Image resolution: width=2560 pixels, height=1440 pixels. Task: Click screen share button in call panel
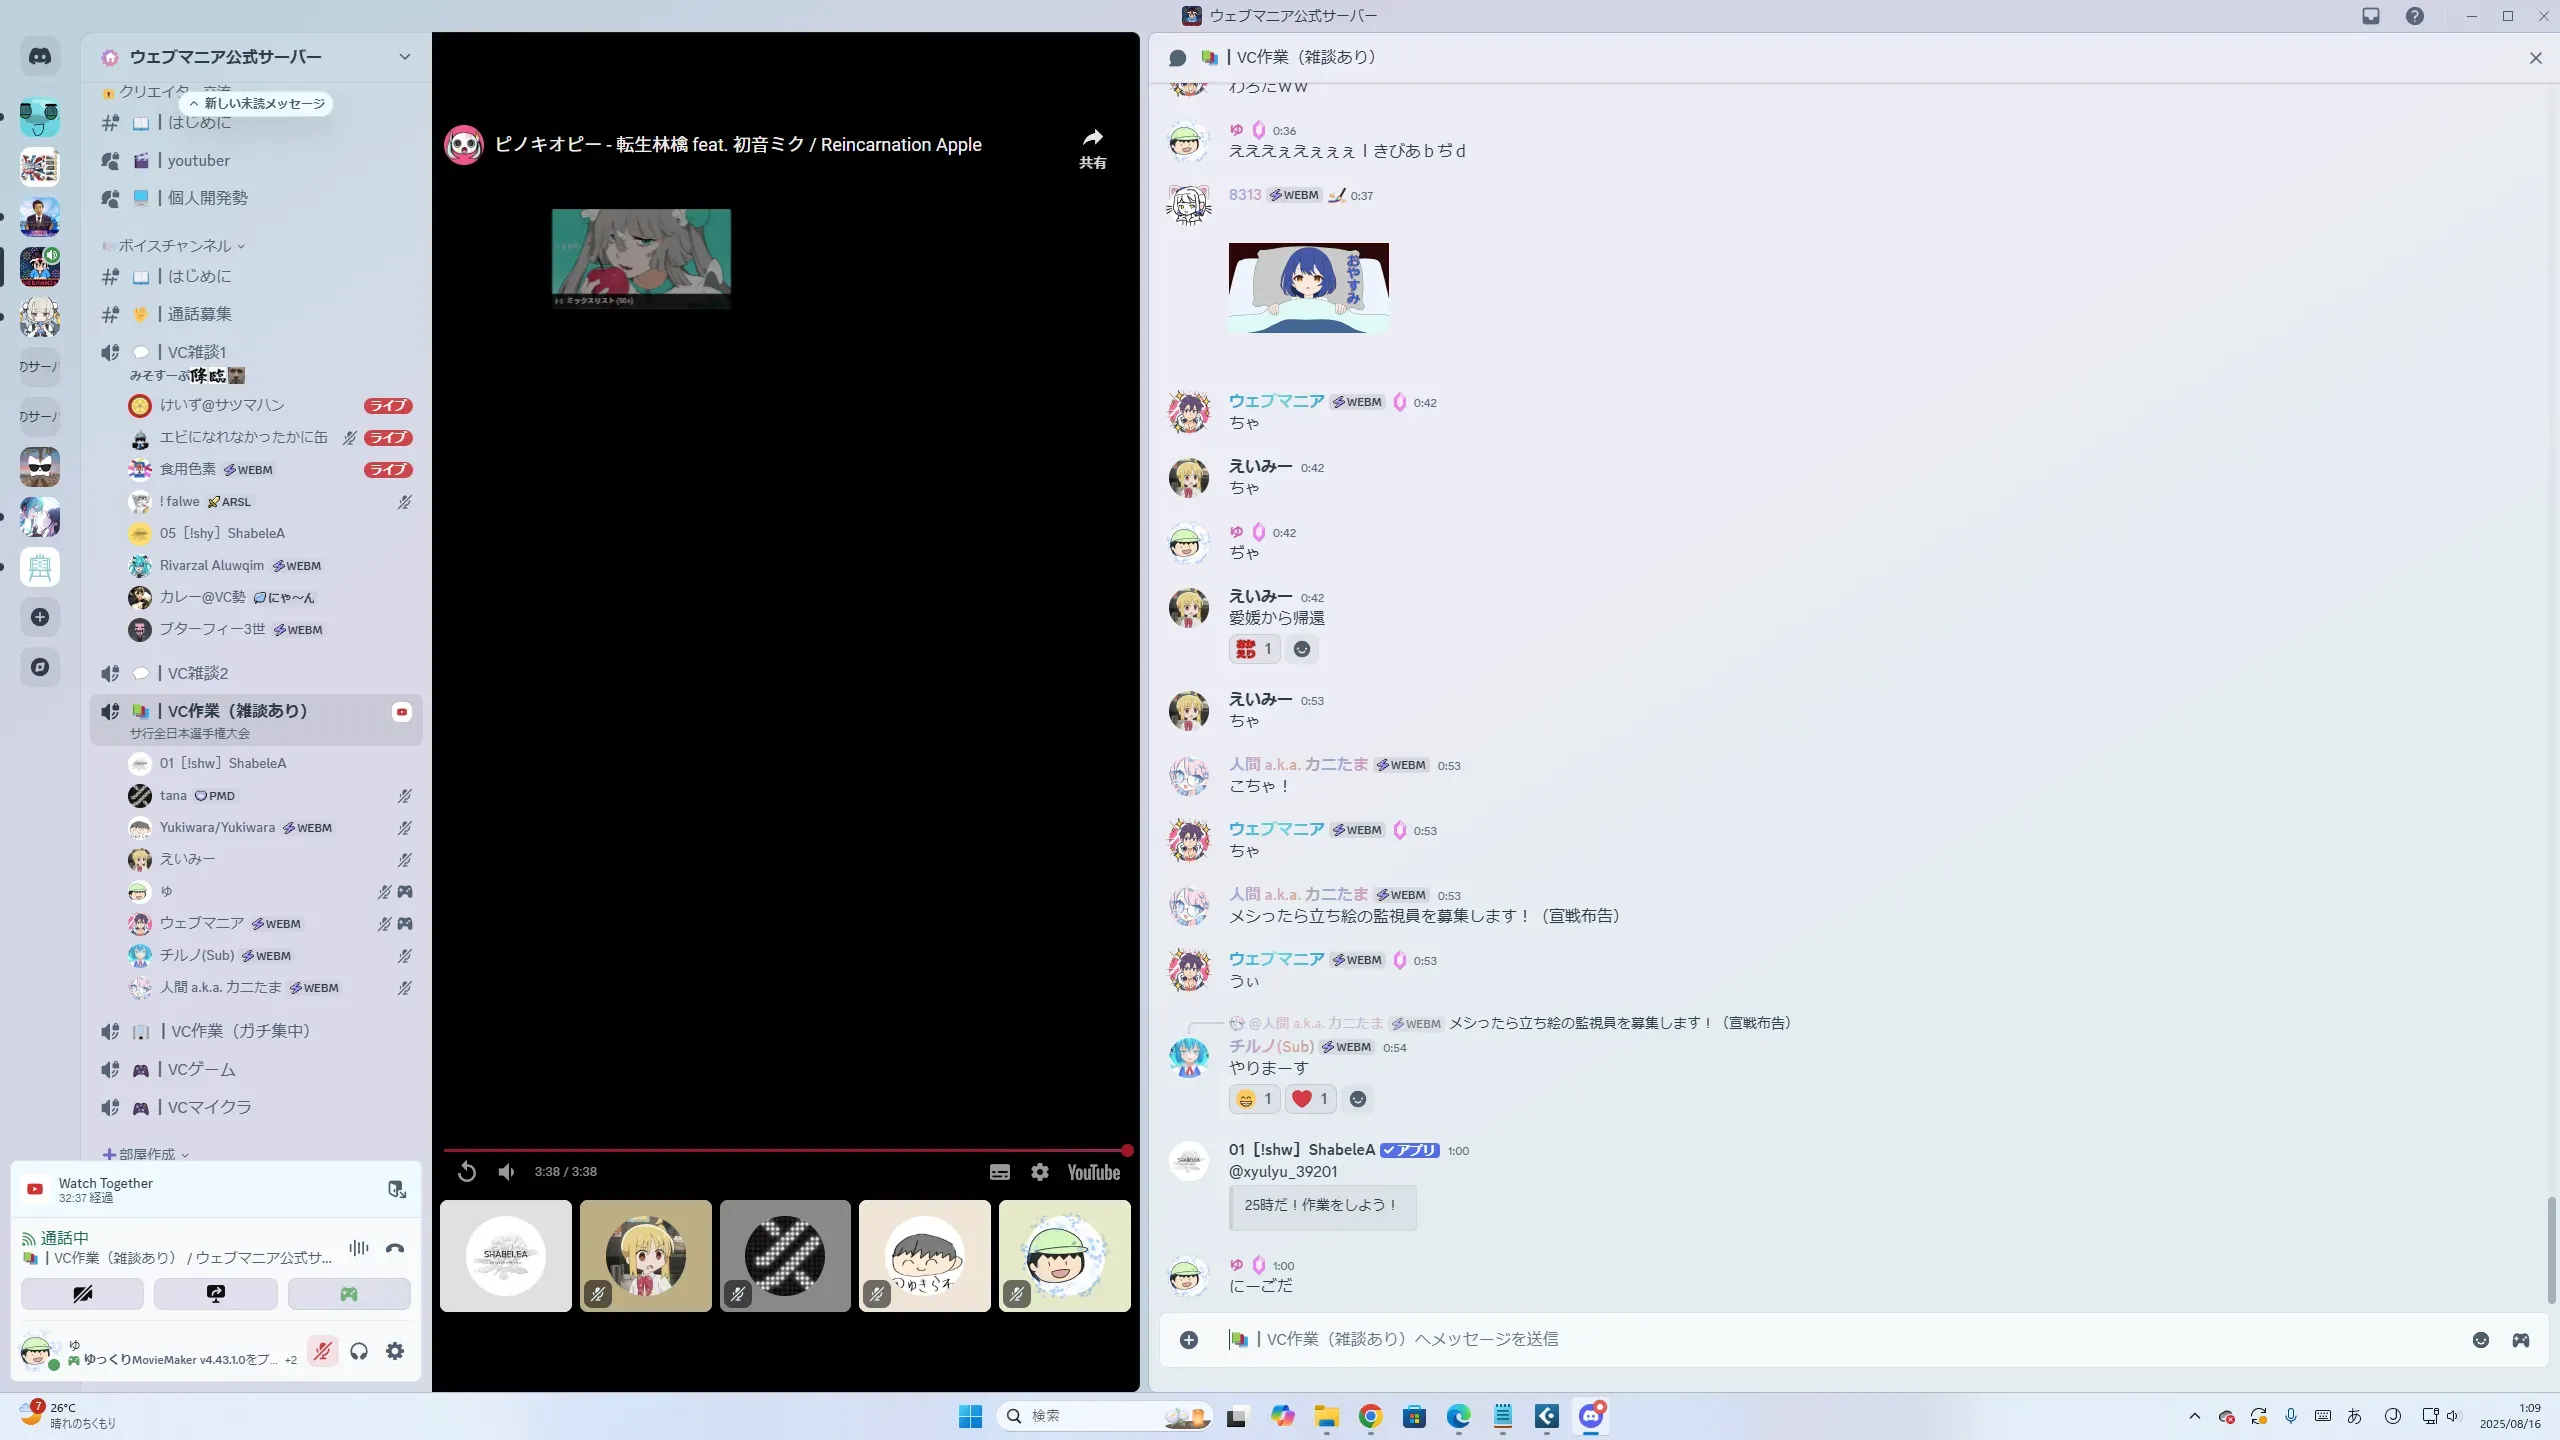(216, 1294)
